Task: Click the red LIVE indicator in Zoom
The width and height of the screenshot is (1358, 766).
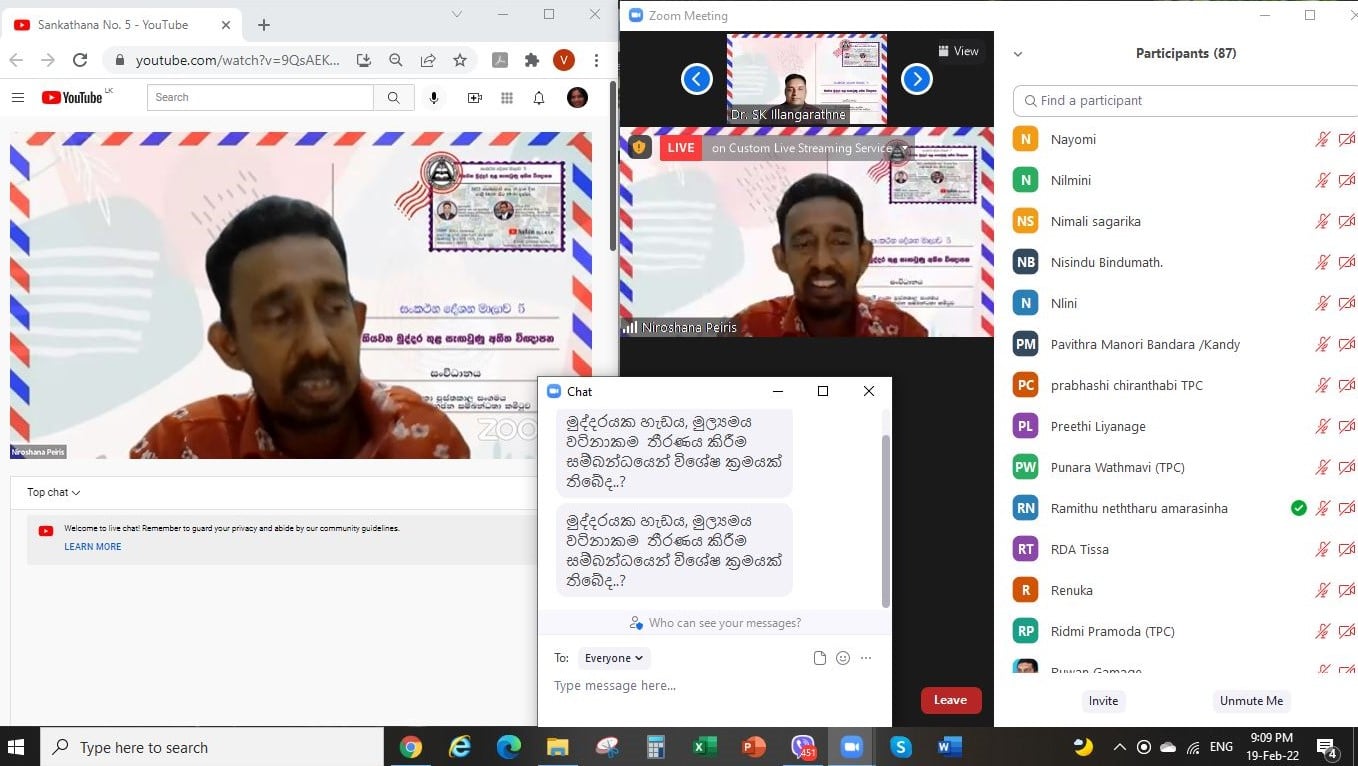Action: click(x=681, y=148)
